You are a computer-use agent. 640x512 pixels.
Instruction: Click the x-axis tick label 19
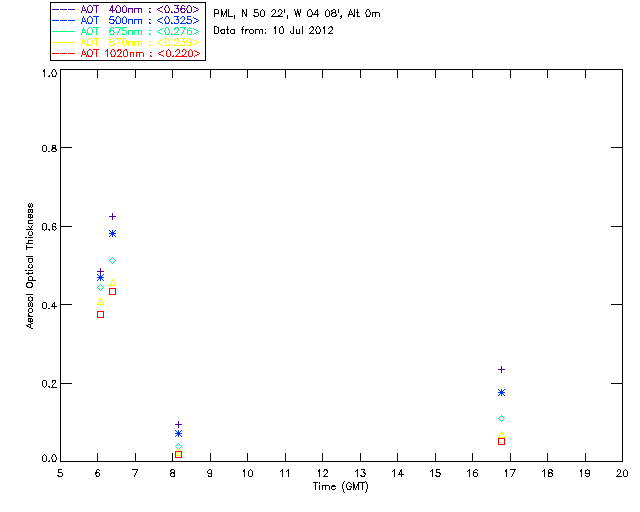585,473
